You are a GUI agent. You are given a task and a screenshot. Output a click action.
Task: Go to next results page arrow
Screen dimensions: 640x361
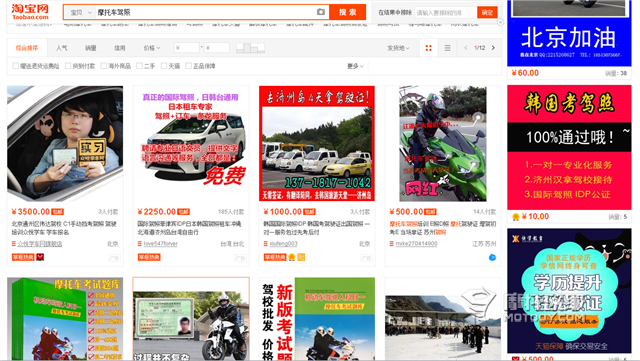point(493,48)
